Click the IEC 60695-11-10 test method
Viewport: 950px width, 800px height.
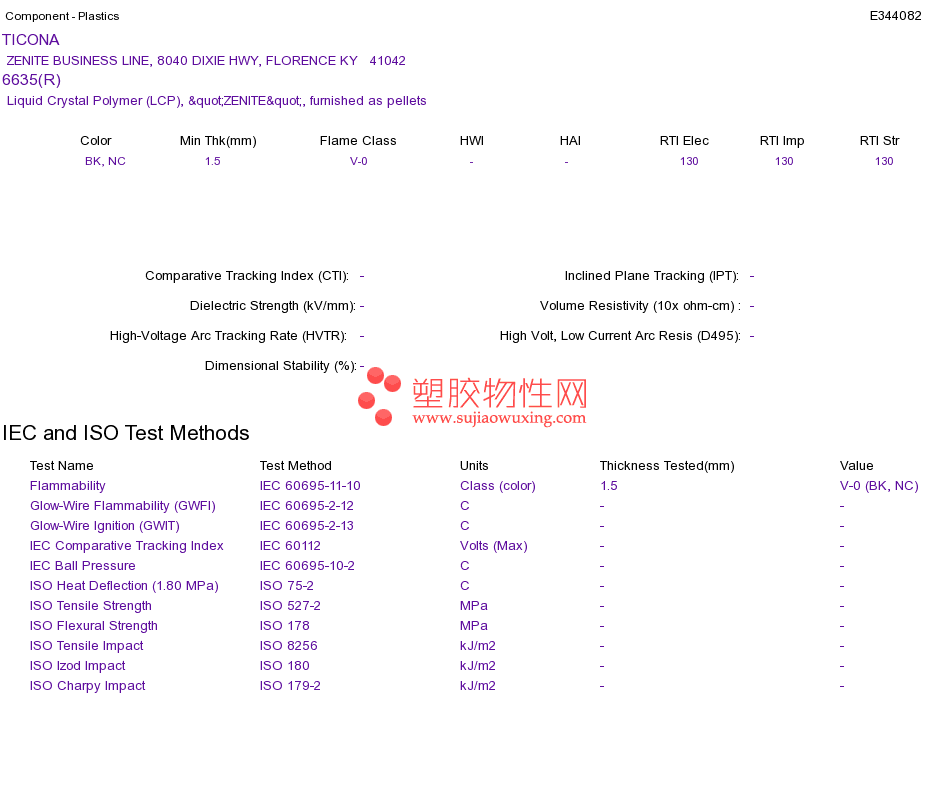point(310,485)
